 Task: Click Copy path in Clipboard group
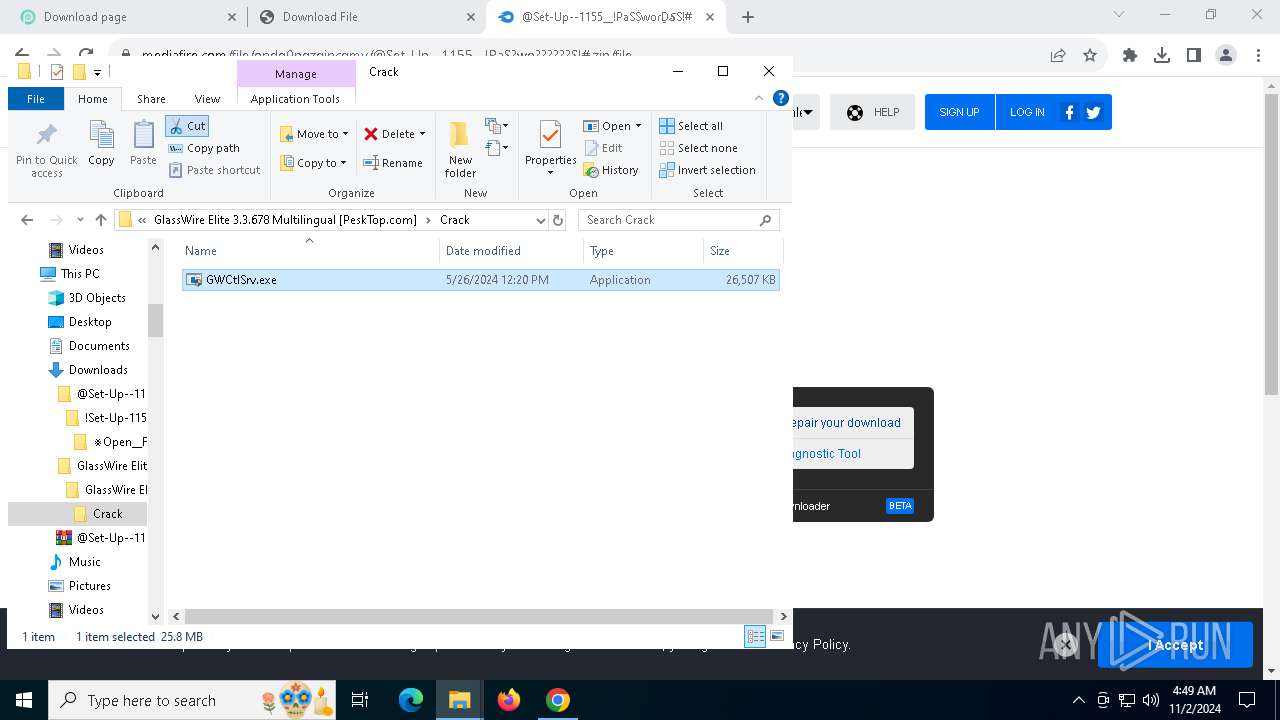pos(204,148)
